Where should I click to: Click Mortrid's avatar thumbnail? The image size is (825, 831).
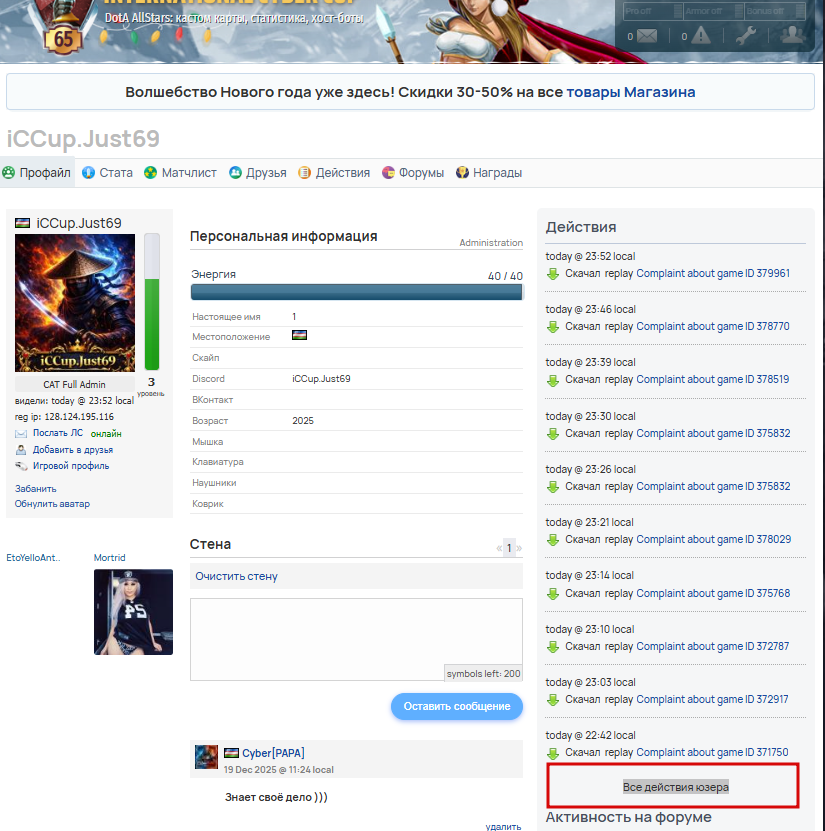pos(134,612)
